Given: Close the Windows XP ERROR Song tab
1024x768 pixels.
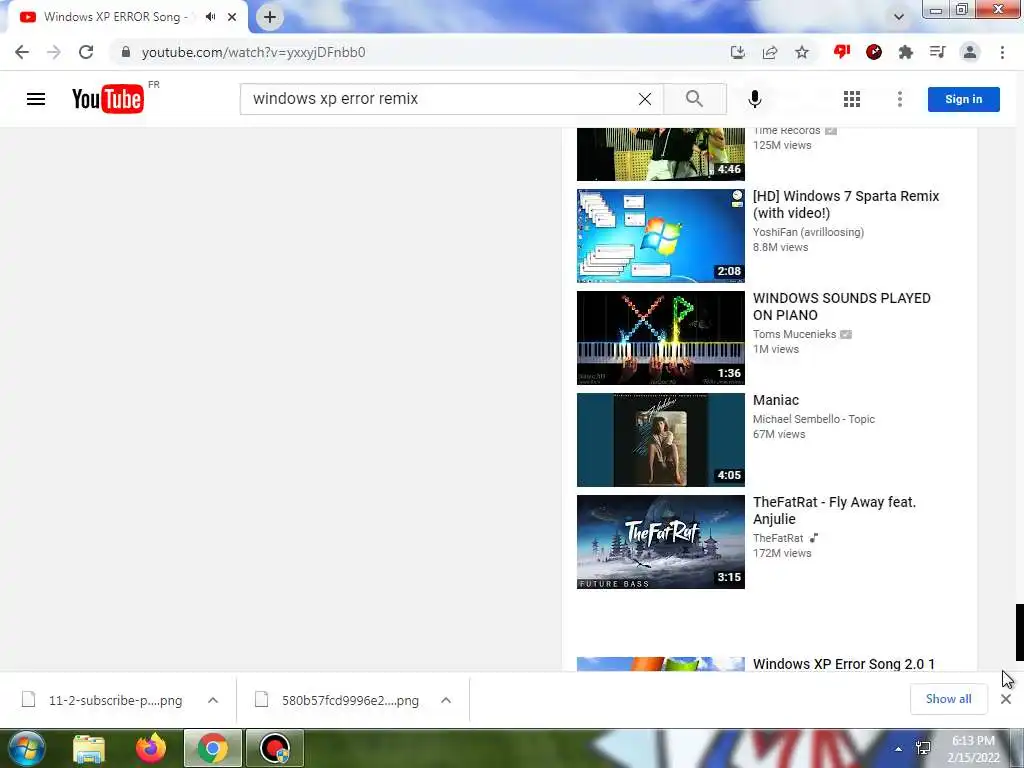Looking at the screenshot, I should (232, 17).
